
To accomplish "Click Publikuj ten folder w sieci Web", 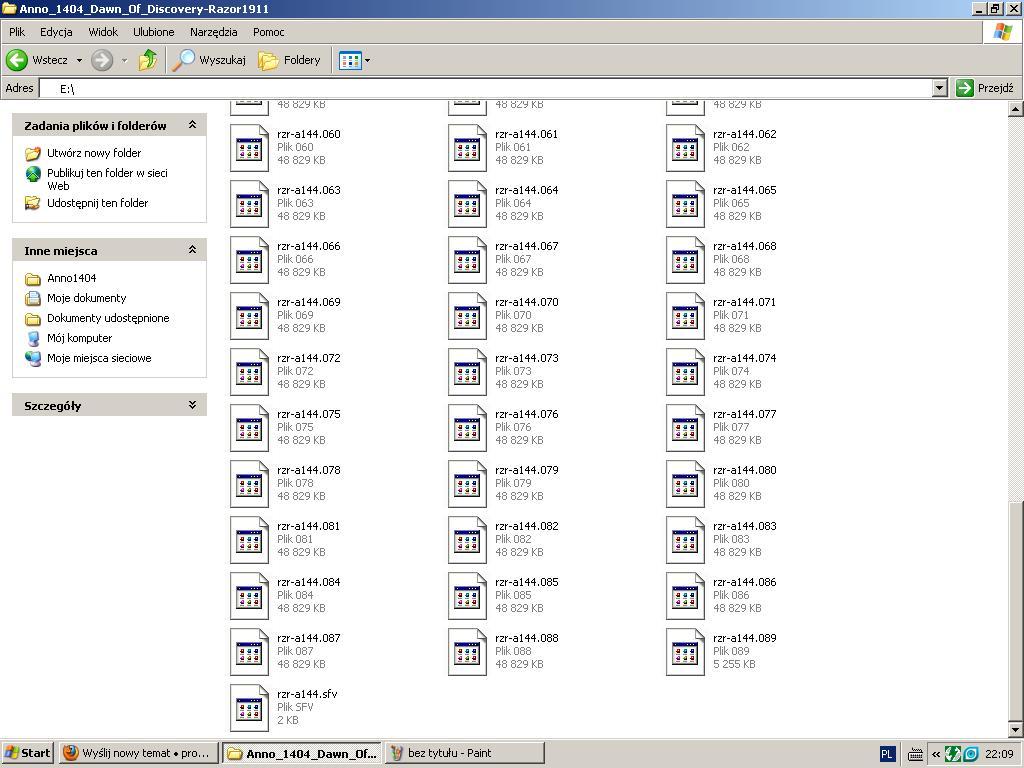I will coord(107,180).
